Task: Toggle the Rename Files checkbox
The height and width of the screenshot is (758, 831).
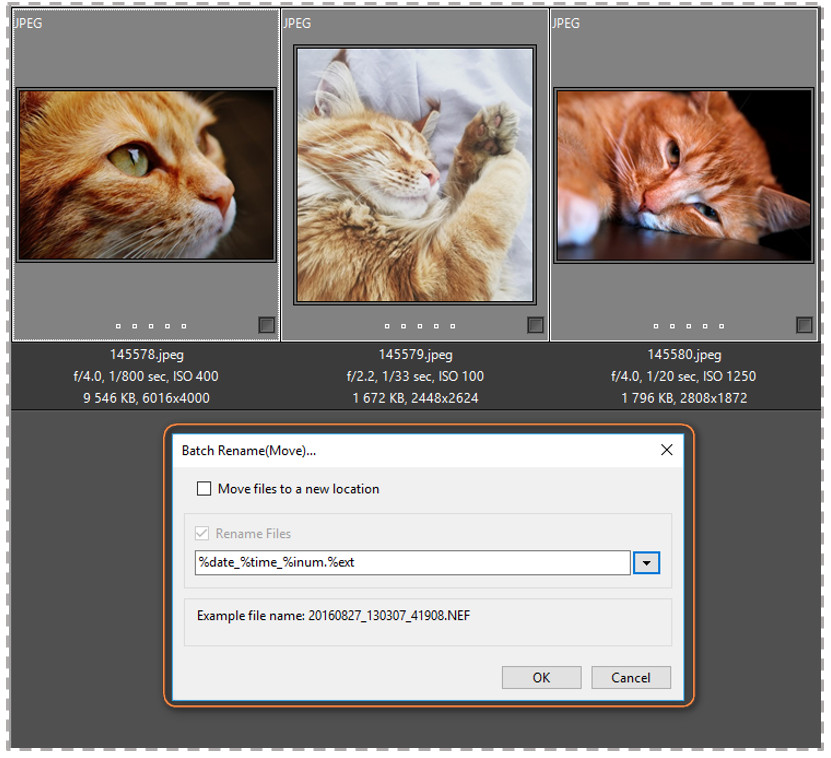Action: pos(202,533)
